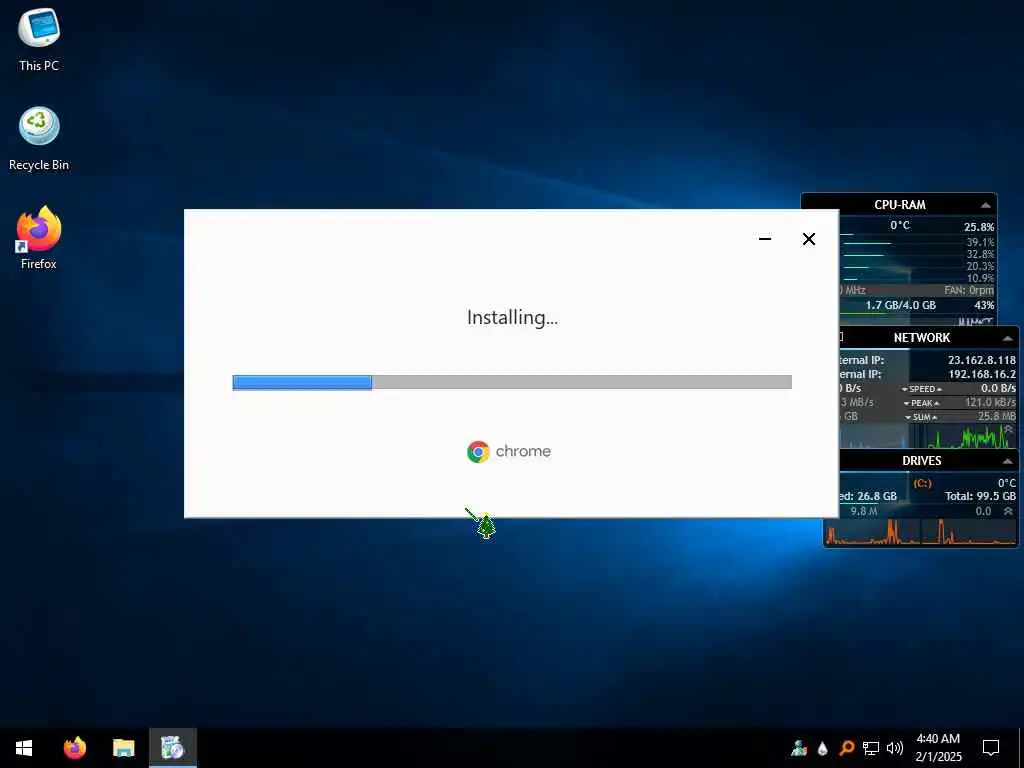Image resolution: width=1024 pixels, height=768 pixels.
Task: Close the Chrome installer window
Action: [808, 239]
